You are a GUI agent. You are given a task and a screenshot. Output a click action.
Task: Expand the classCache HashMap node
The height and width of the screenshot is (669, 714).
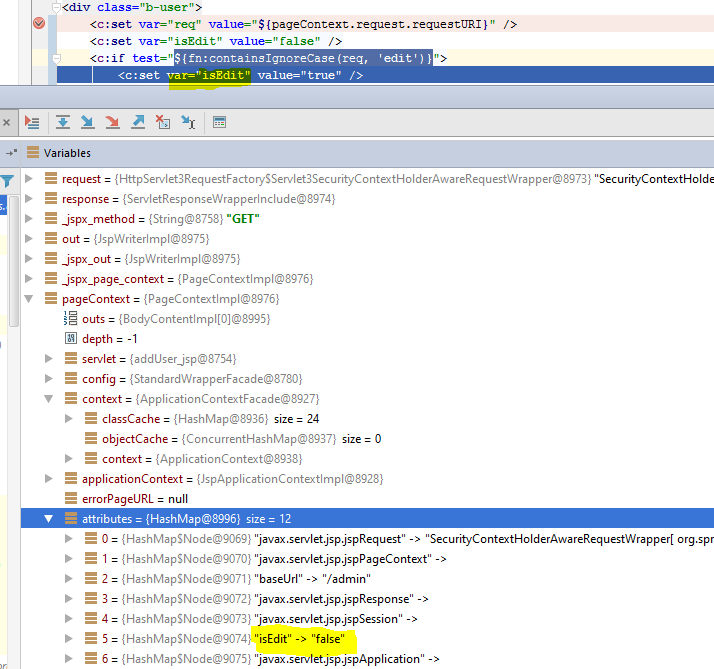69,419
